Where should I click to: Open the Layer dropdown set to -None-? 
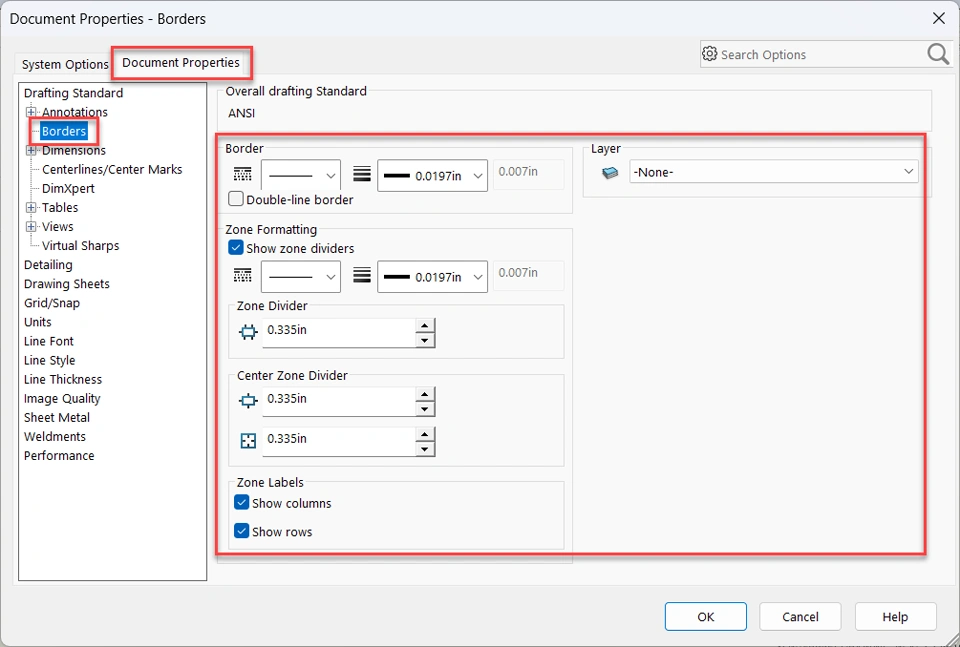point(773,172)
